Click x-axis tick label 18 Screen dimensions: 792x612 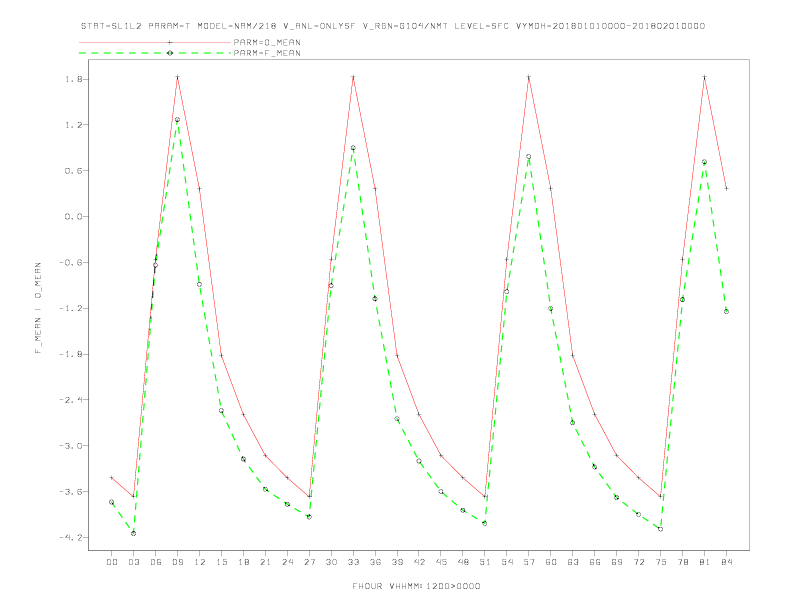click(243, 562)
